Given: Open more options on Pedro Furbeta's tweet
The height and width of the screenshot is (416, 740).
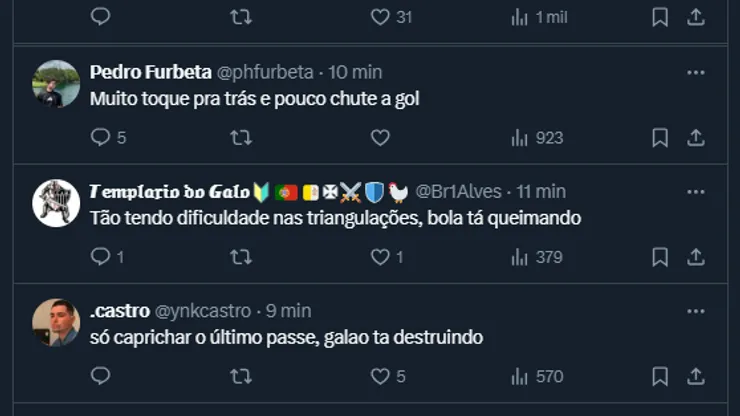Looking at the screenshot, I should [696, 72].
